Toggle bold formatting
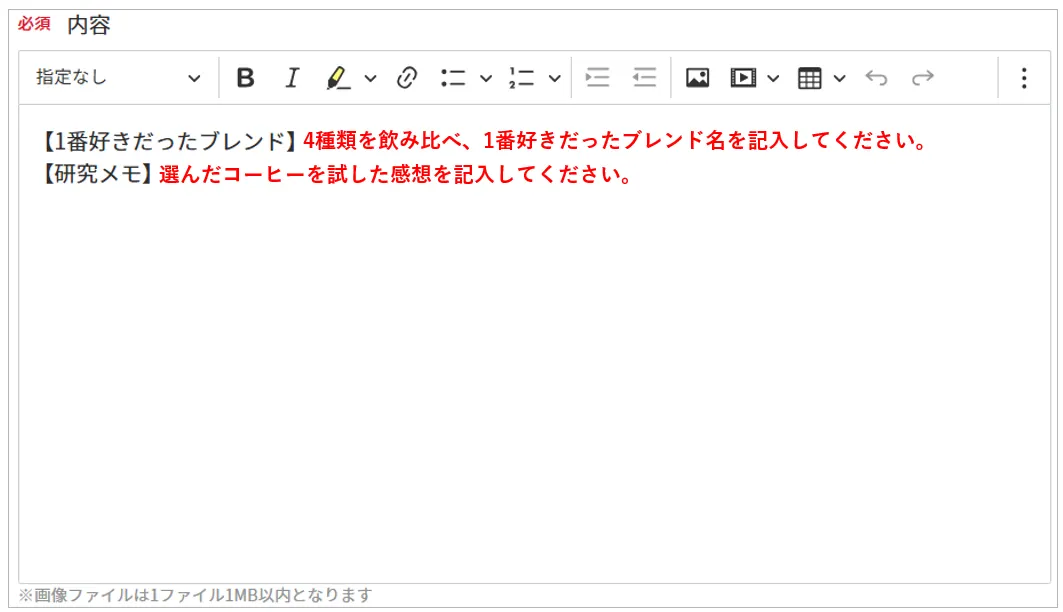 coord(245,78)
